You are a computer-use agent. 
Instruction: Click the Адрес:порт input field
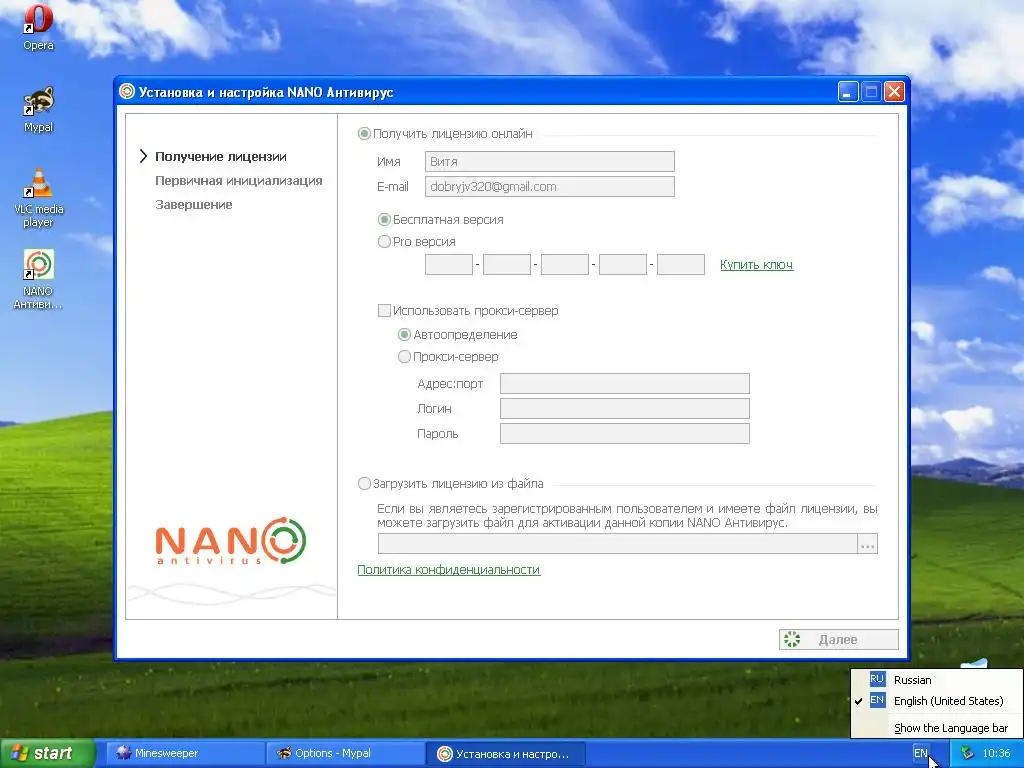624,383
